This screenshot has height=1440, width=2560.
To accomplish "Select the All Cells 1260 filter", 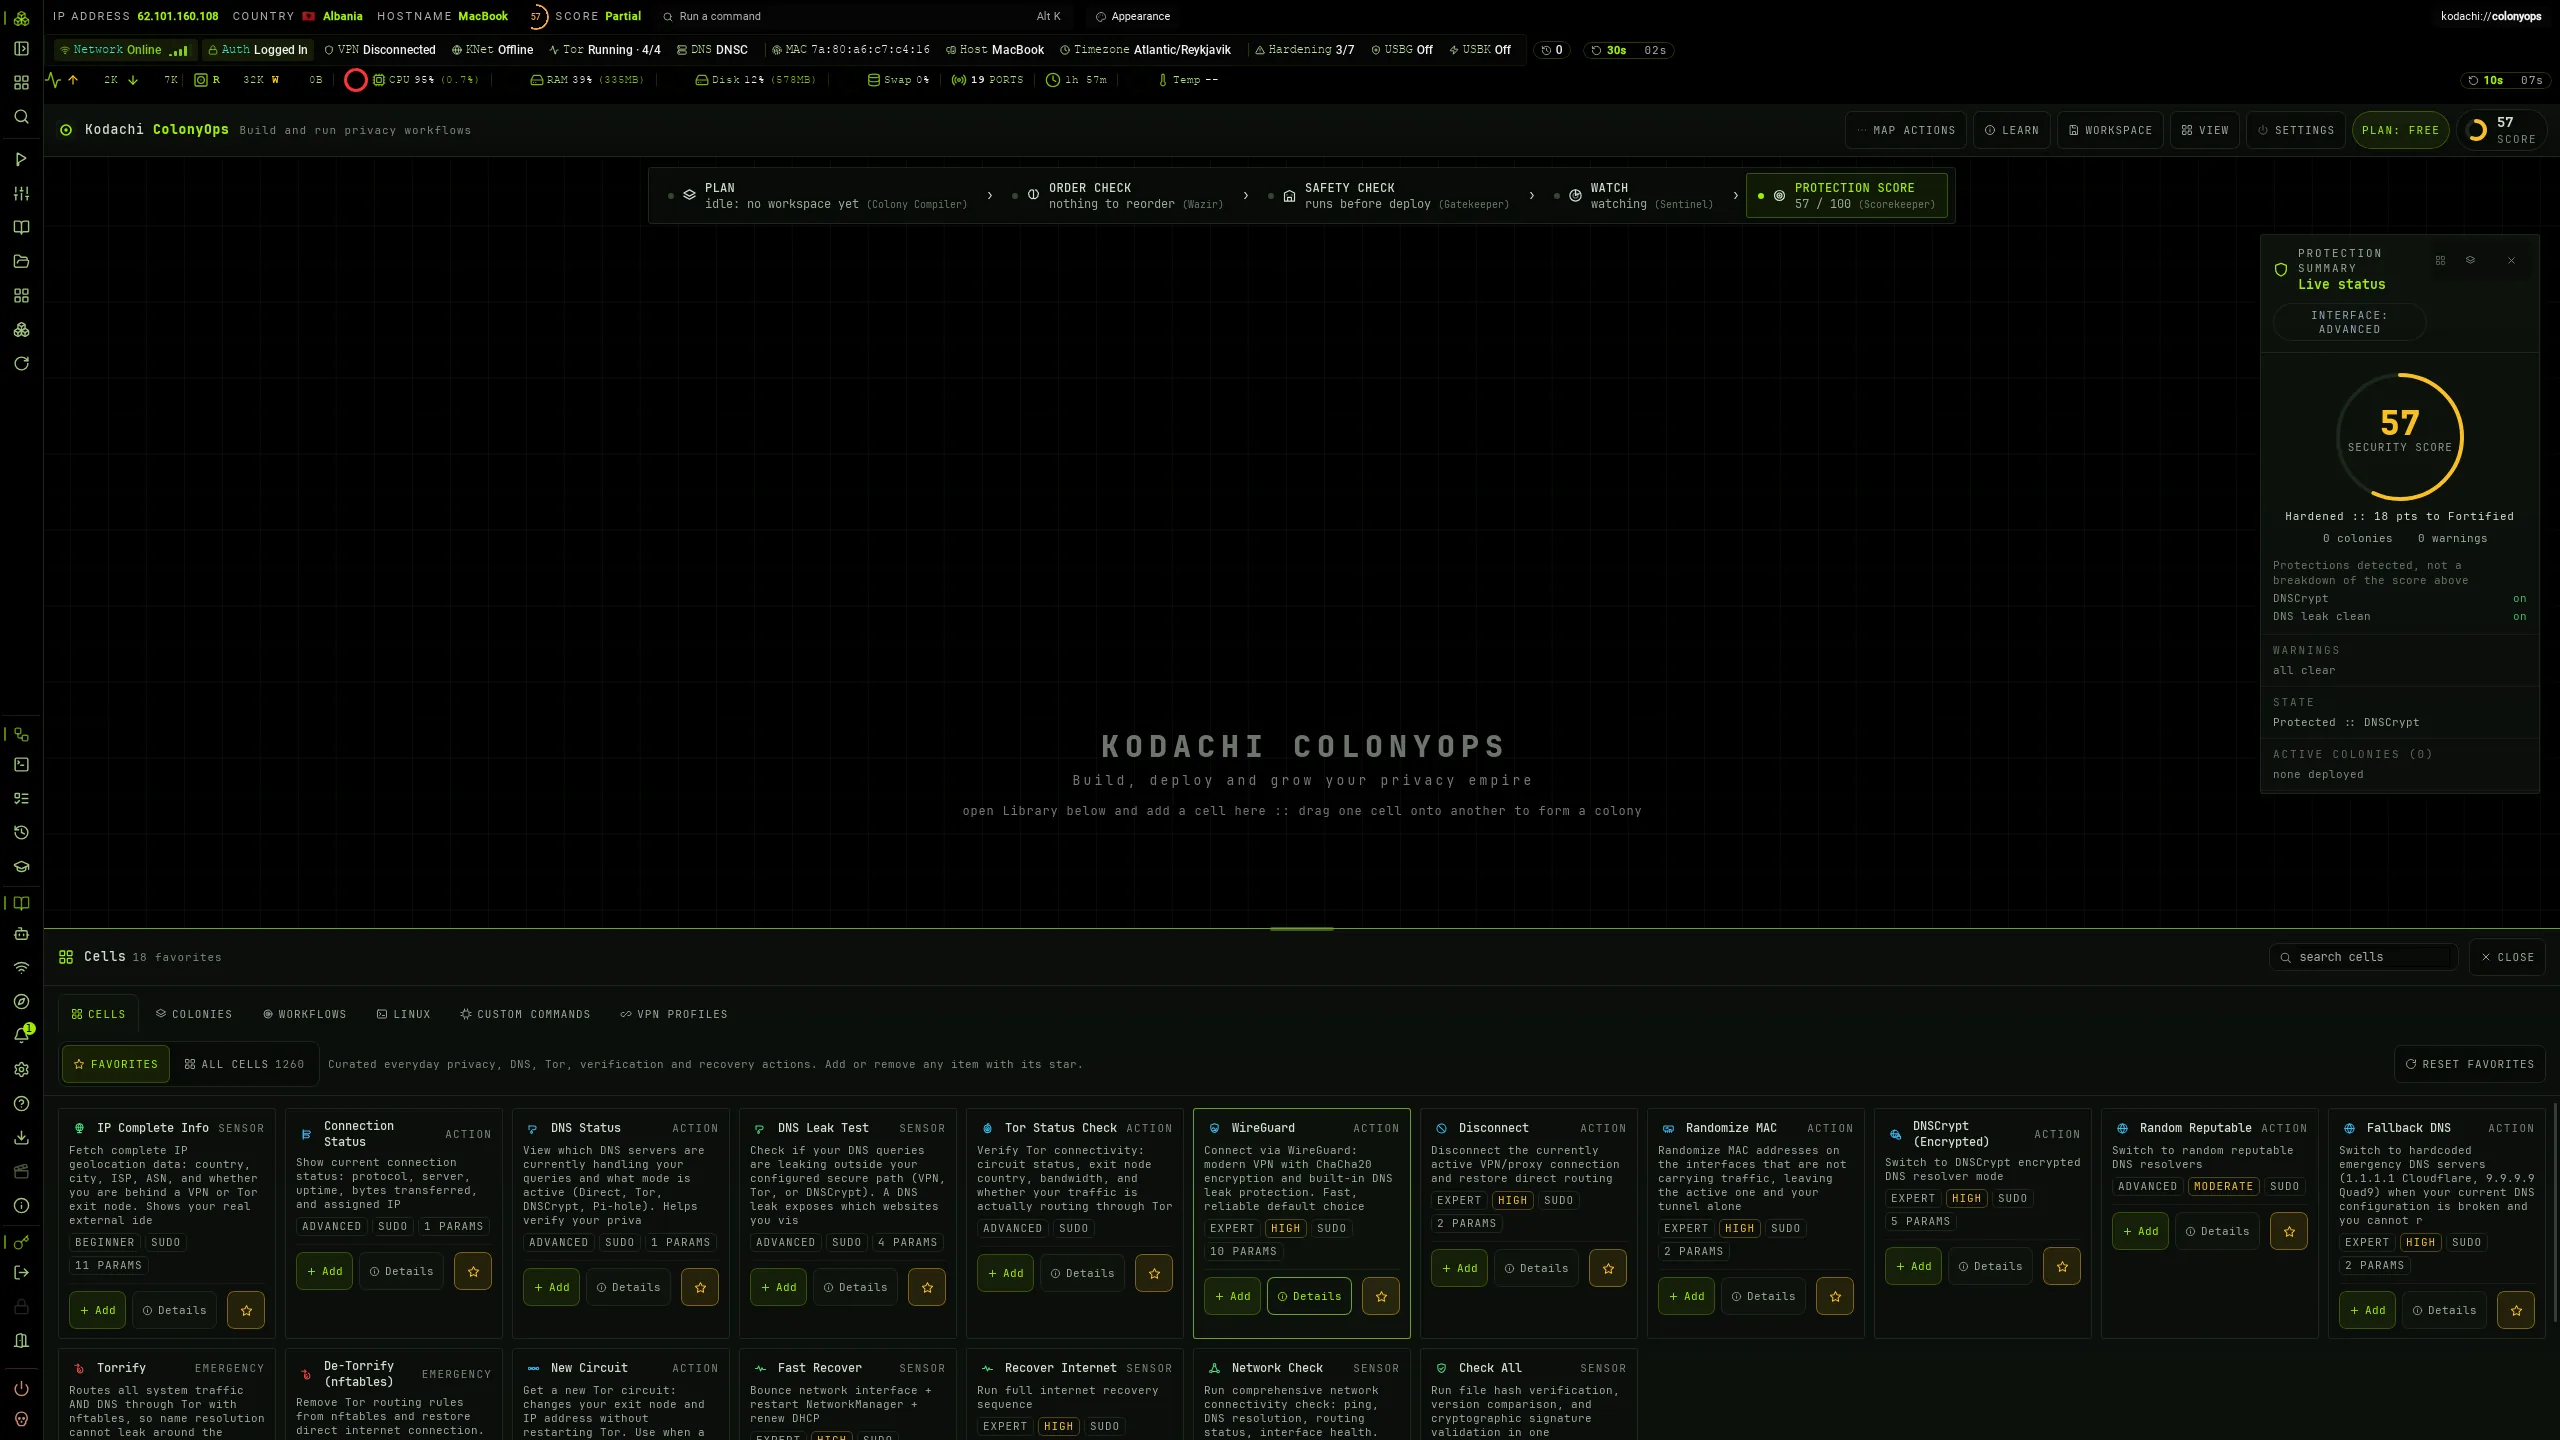I will point(244,1064).
